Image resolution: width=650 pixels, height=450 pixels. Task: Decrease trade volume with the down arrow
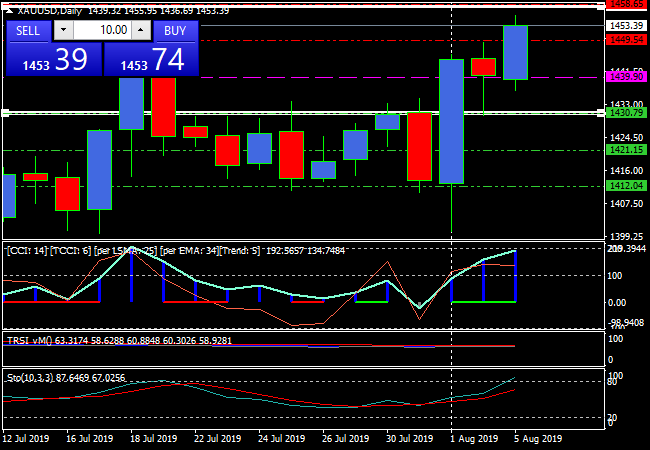tap(64, 30)
